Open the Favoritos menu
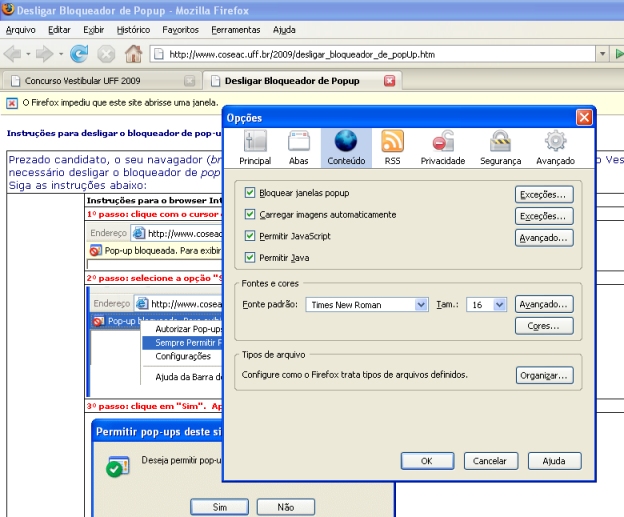Image resolution: width=624 pixels, height=517 pixels. click(x=180, y=30)
